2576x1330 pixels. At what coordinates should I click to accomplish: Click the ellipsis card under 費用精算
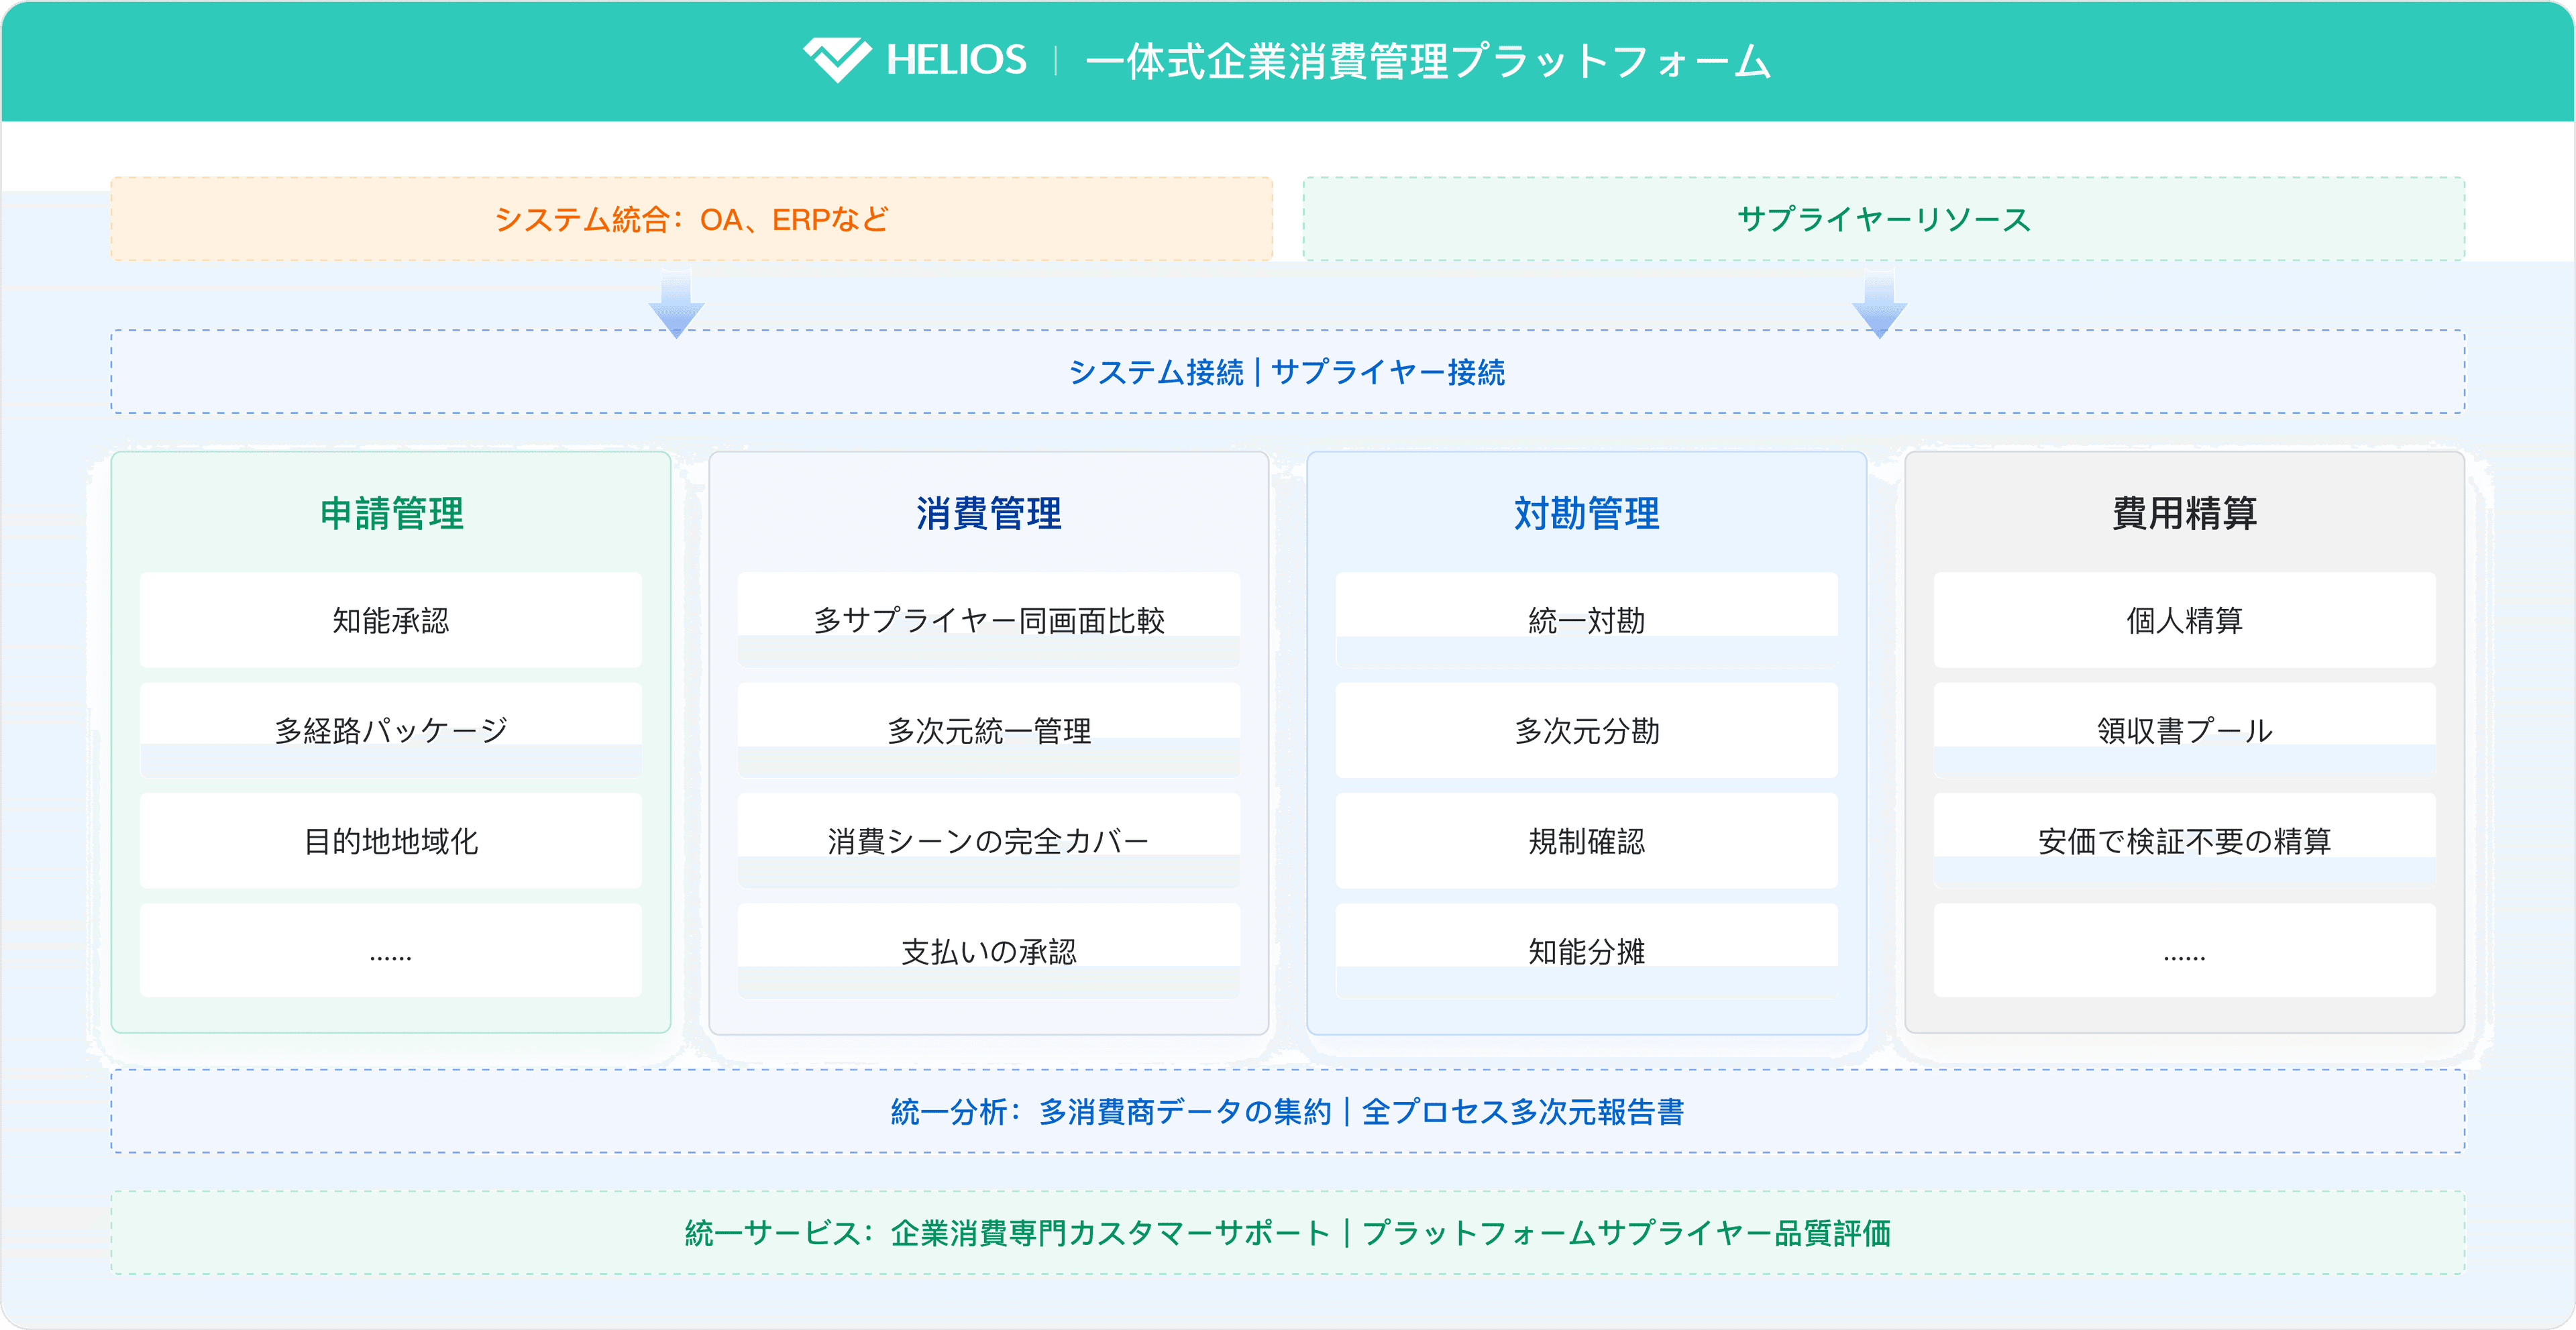(2184, 951)
